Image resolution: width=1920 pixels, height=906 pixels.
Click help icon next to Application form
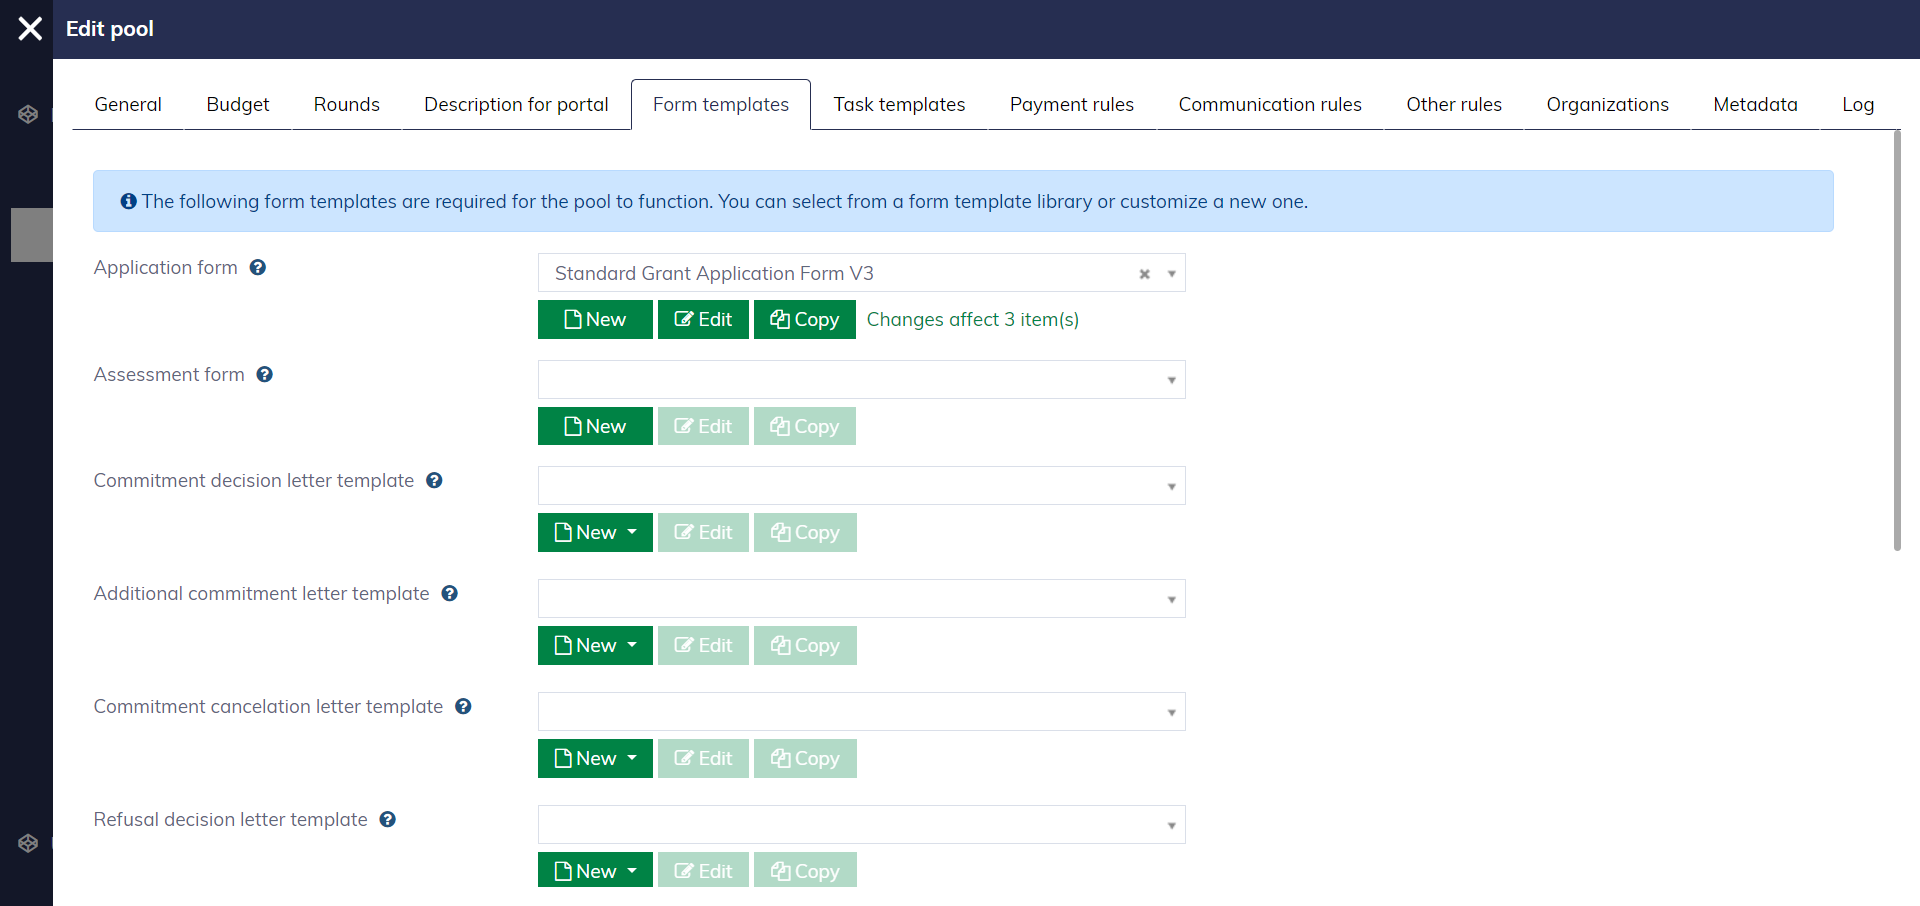click(x=258, y=268)
